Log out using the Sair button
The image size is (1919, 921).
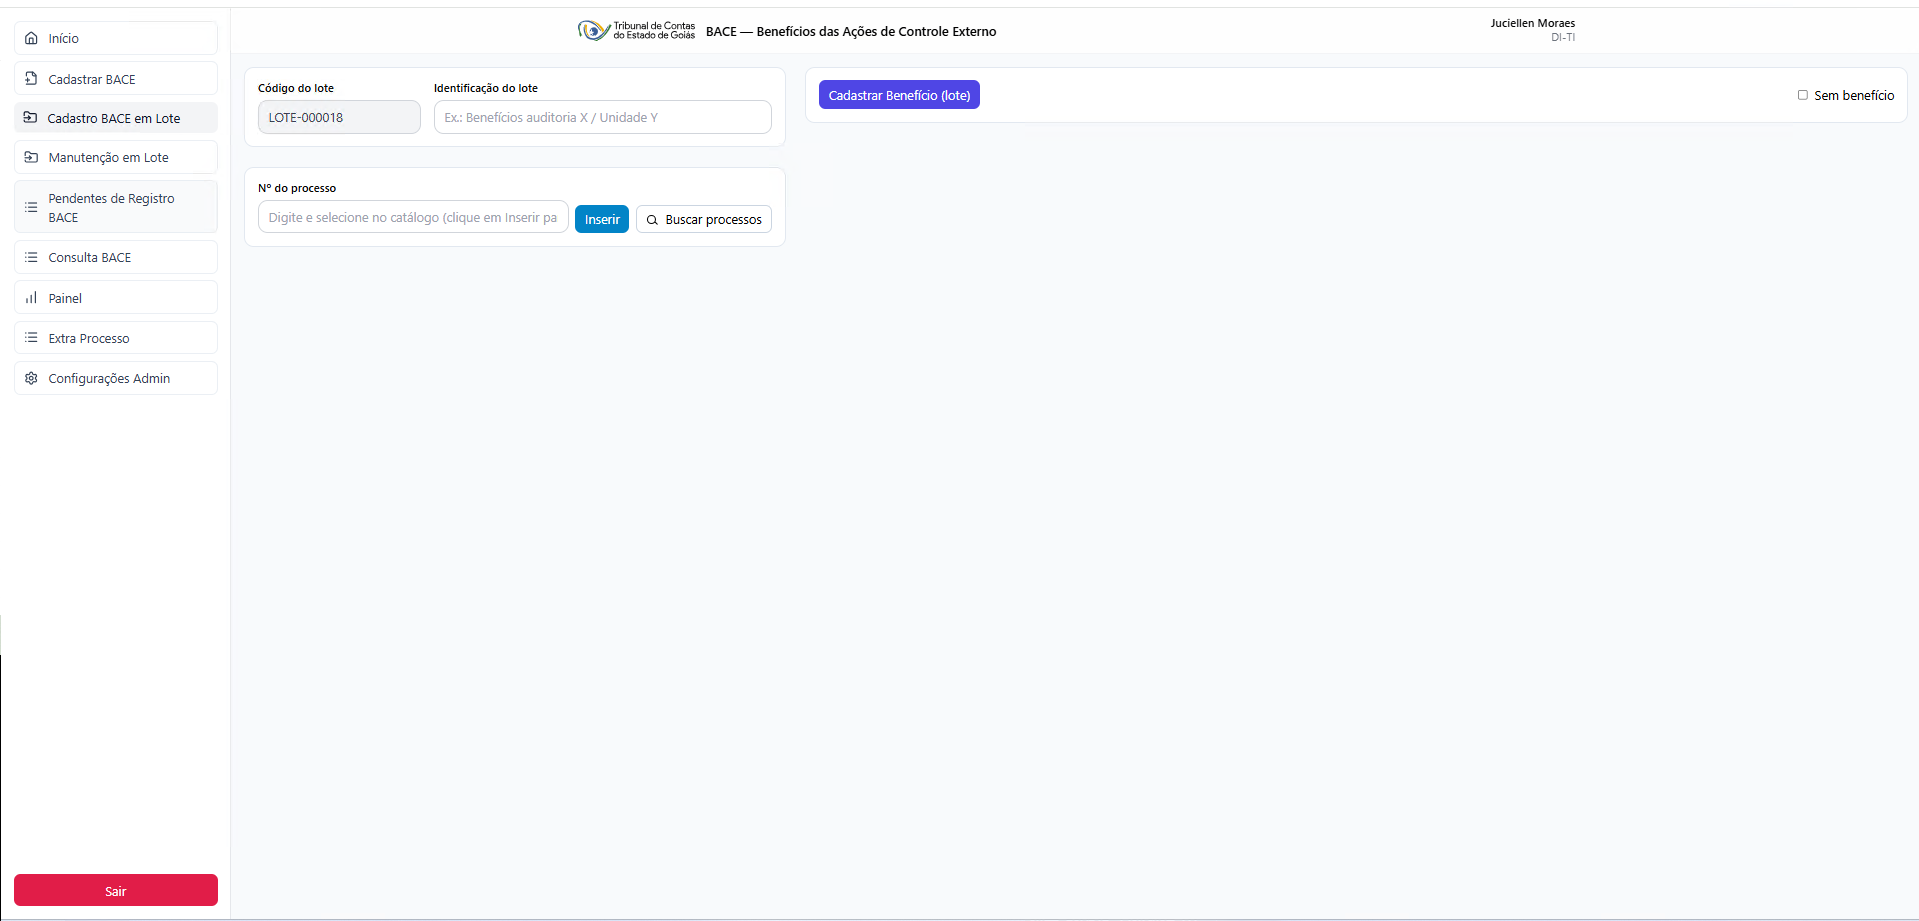point(116,890)
